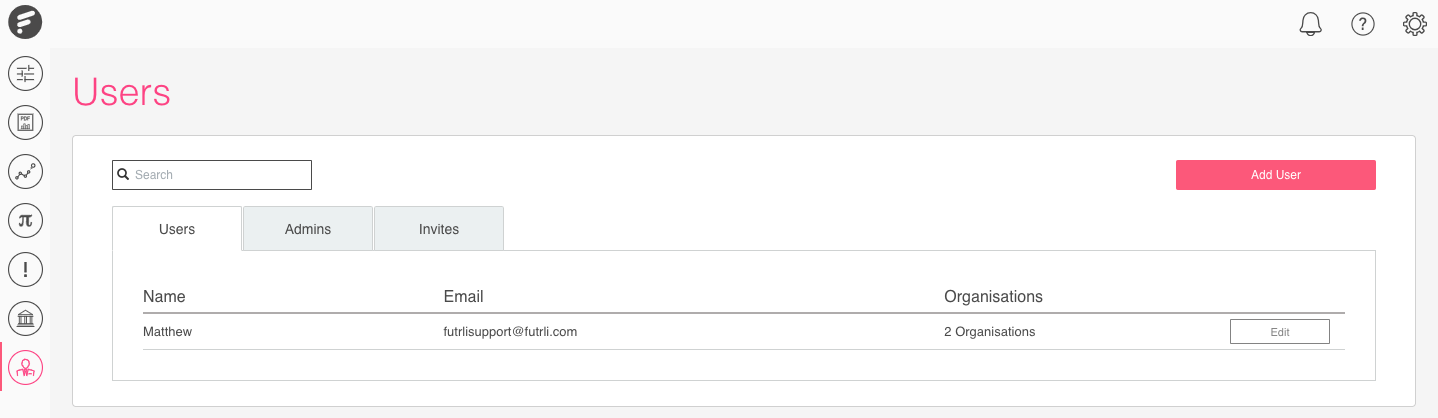Screen dimensions: 1438x418
Task: Click the 2 Organisations entry
Action: tap(989, 332)
